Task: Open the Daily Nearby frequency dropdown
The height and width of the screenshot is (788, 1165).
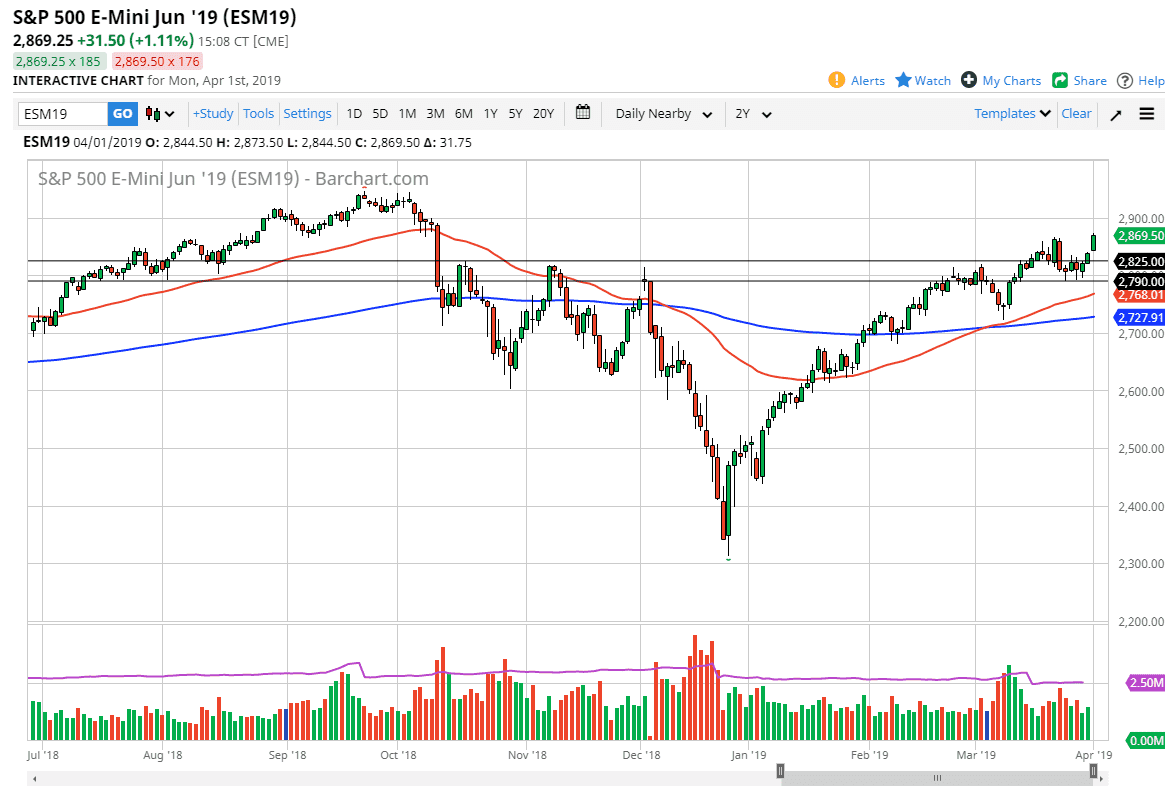Action: coord(662,114)
